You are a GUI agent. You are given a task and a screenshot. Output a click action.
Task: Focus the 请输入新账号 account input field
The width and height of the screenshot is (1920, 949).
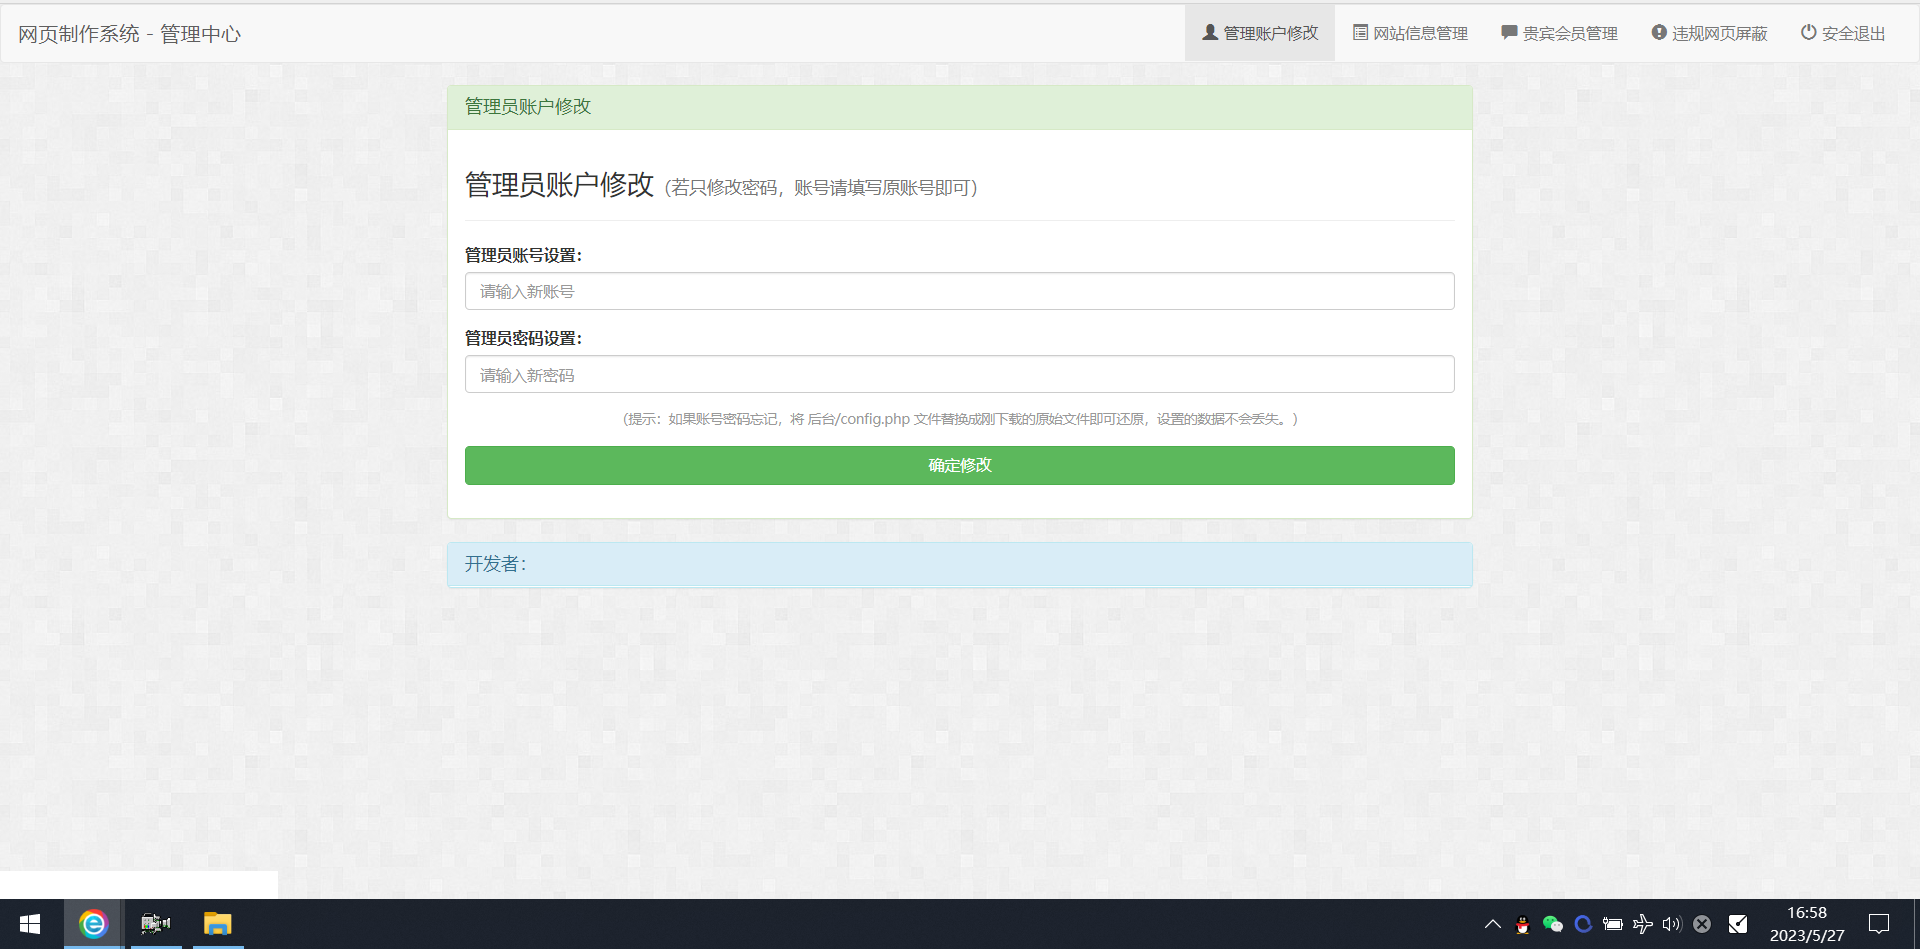(960, 291)
